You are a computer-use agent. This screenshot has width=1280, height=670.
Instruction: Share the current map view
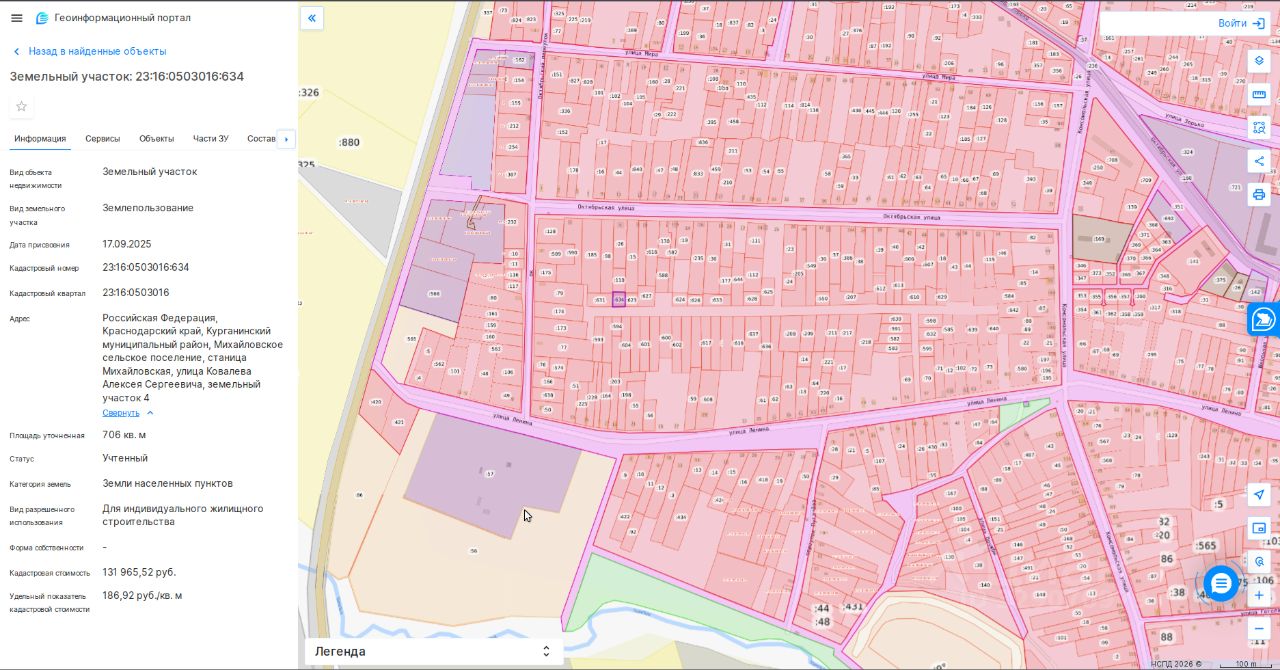click(x=1259, y=161)
